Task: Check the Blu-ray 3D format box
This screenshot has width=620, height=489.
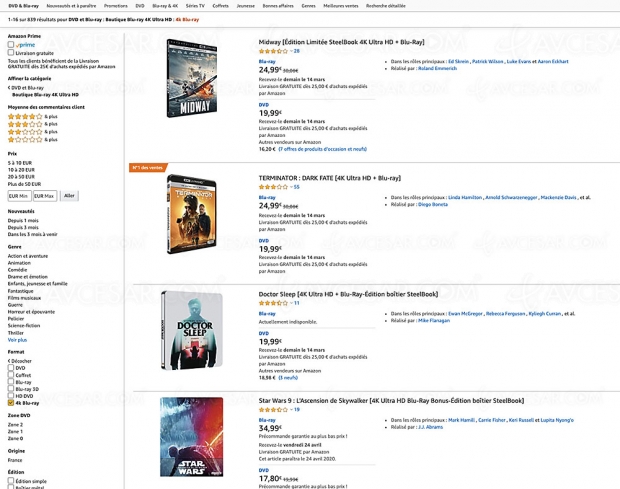Action: point(11,389)
